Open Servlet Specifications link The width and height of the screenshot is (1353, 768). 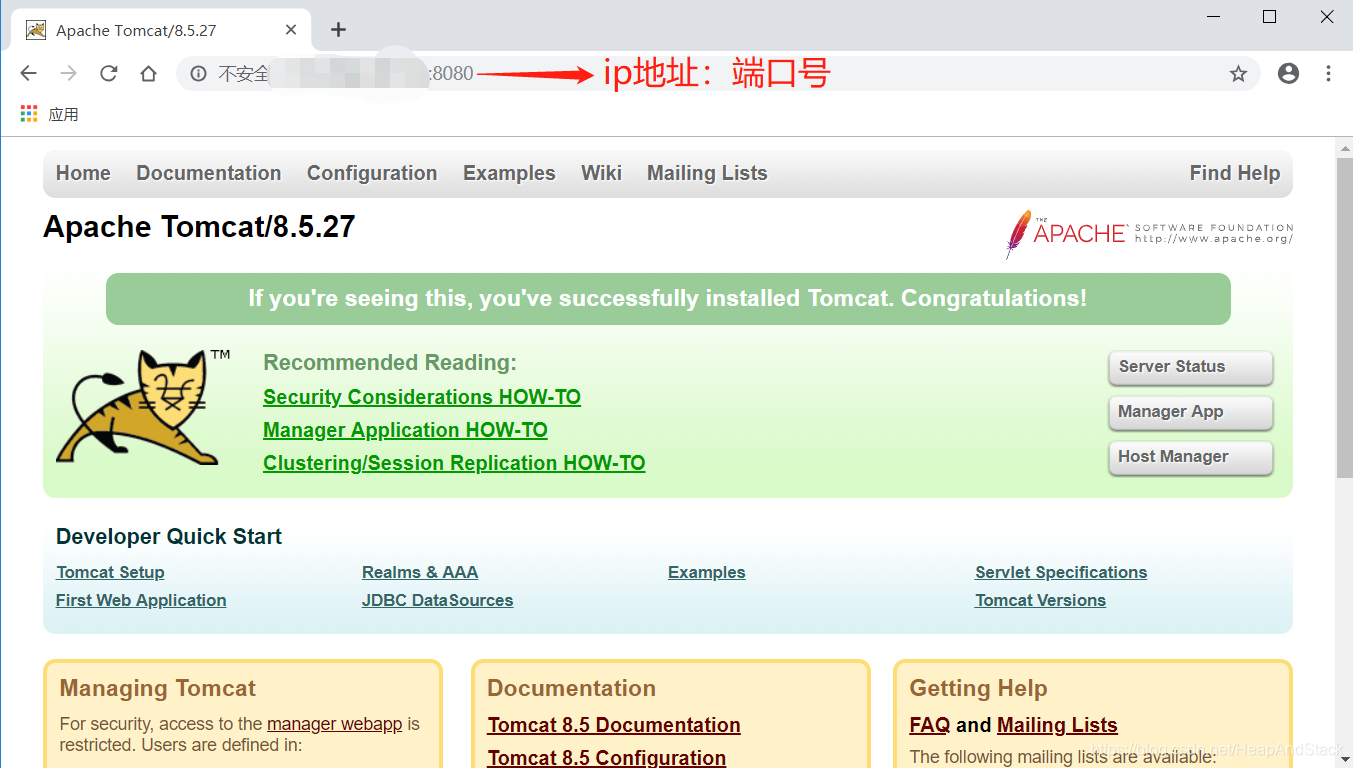[x=1061, y=572]
